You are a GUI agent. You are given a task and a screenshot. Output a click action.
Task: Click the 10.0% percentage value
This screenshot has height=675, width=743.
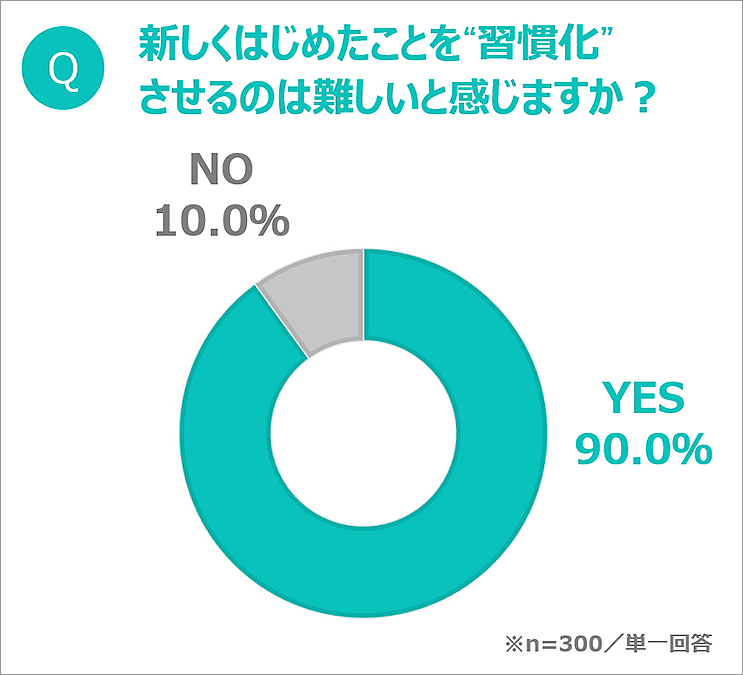(x=221, y=220)
